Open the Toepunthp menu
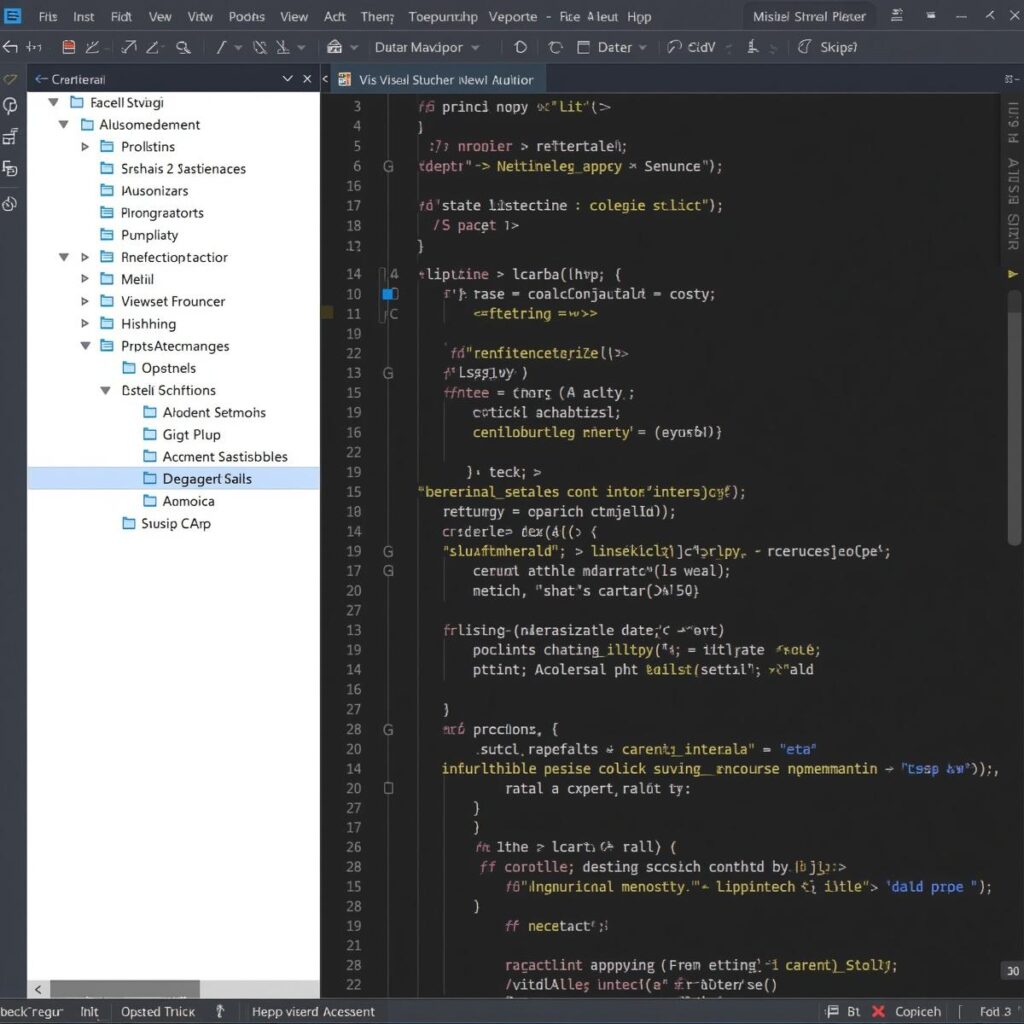The image size is (1024, 1024). click(443, 16)
